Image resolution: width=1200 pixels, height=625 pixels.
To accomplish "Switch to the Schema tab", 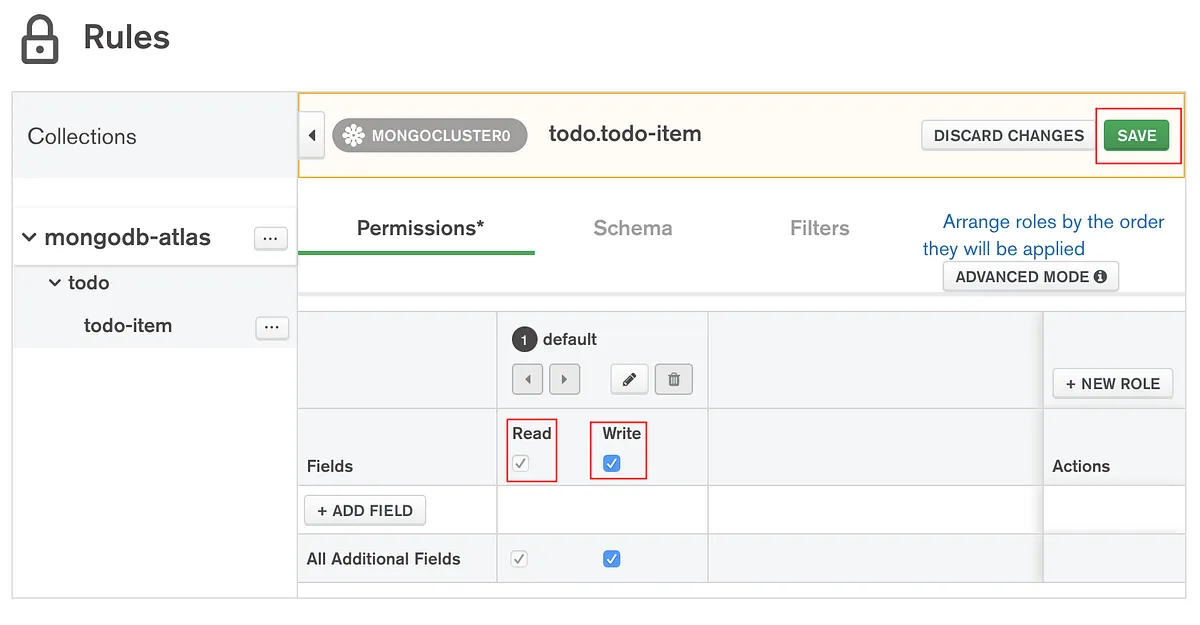I will point(632,228).
